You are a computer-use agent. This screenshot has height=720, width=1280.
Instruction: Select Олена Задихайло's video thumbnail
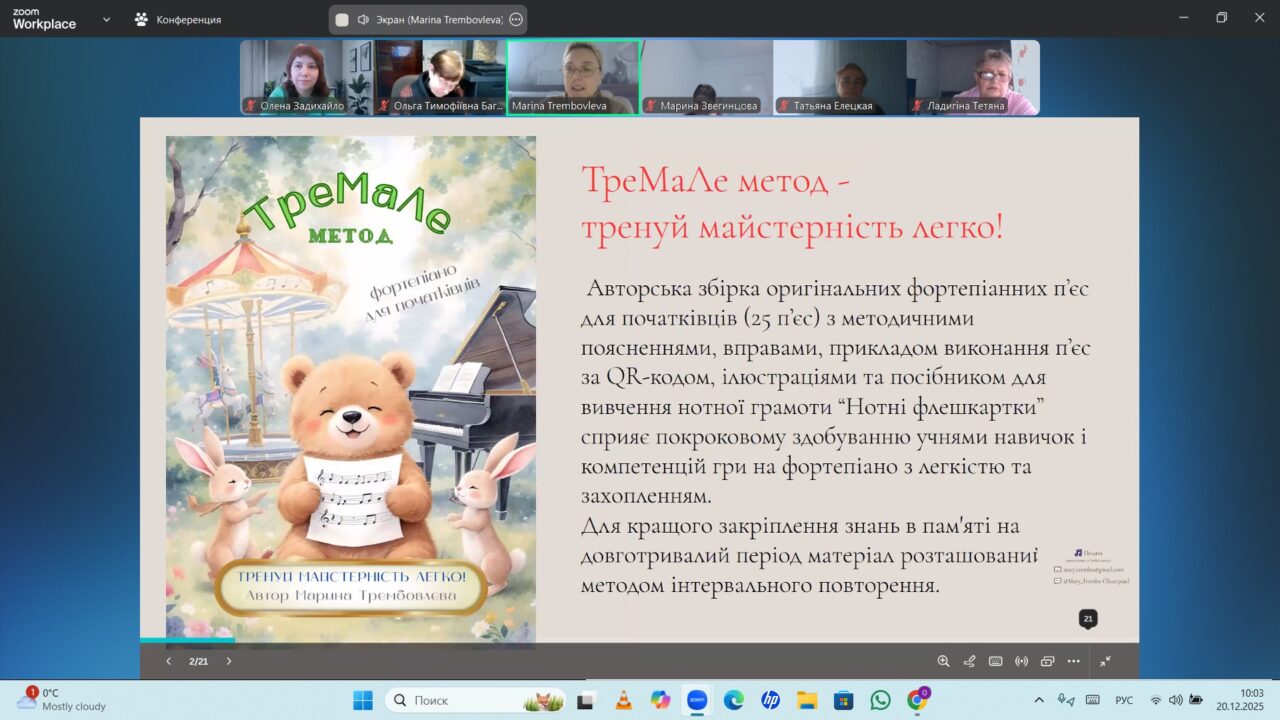306,77
